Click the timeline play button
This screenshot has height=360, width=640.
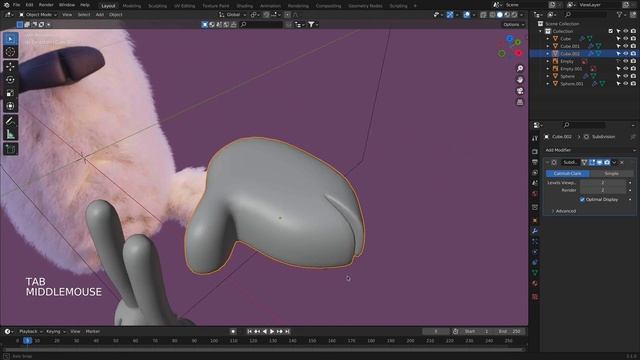[272, 331]
